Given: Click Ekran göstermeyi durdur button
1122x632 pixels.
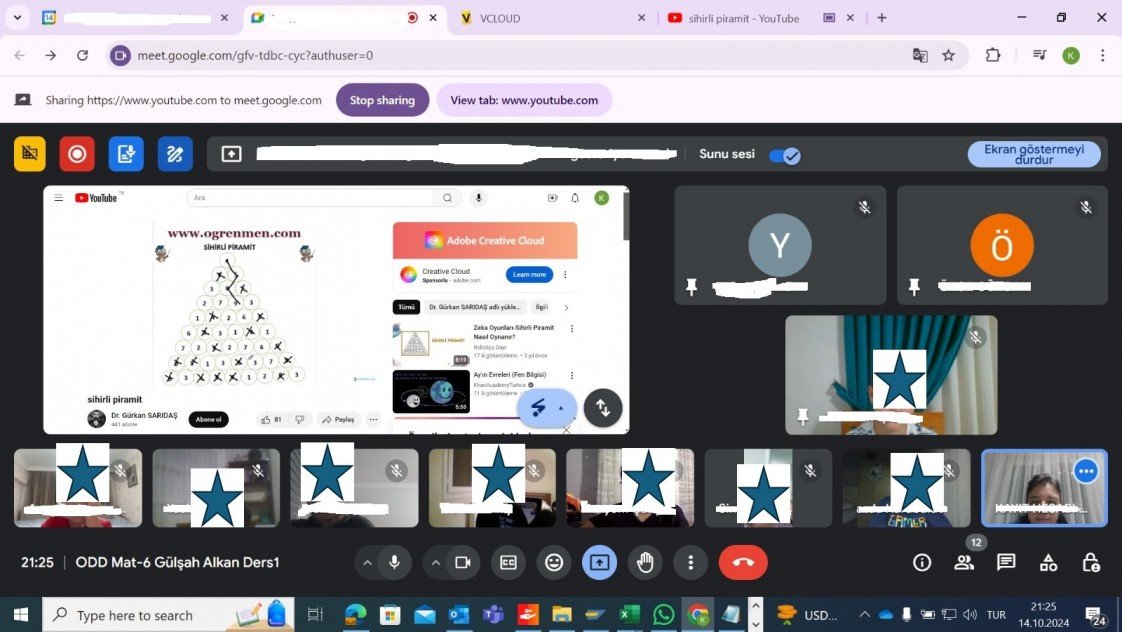Looking at the screenshot, I should click(x=1034, y=154).
